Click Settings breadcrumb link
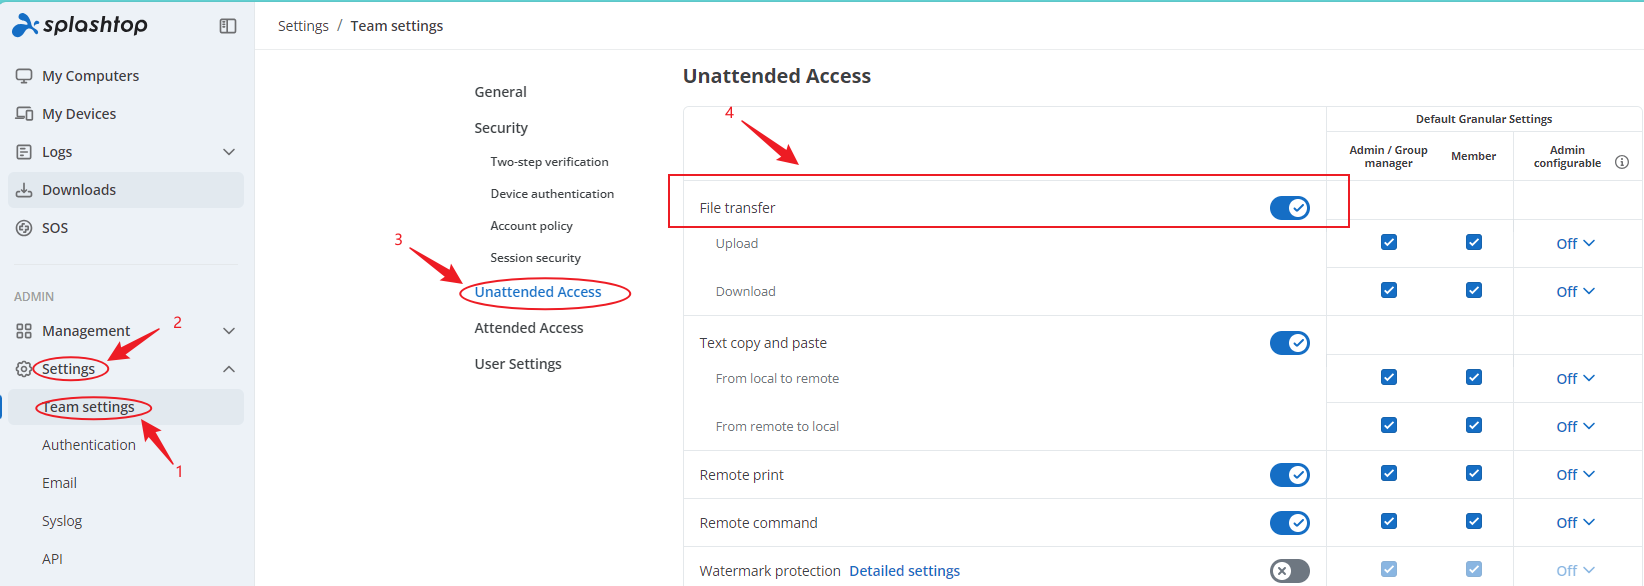This screenshot has height=586, width=1644. click(x=303, y=26)
